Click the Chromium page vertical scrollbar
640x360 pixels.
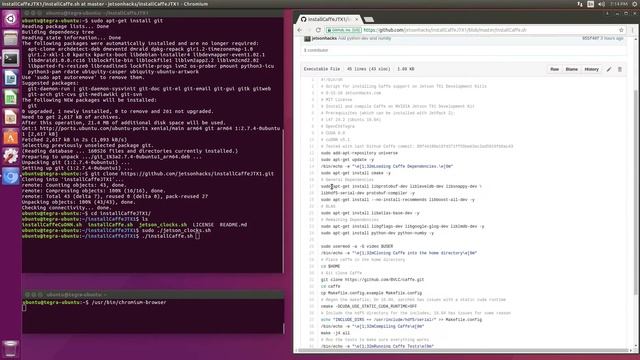635,192
